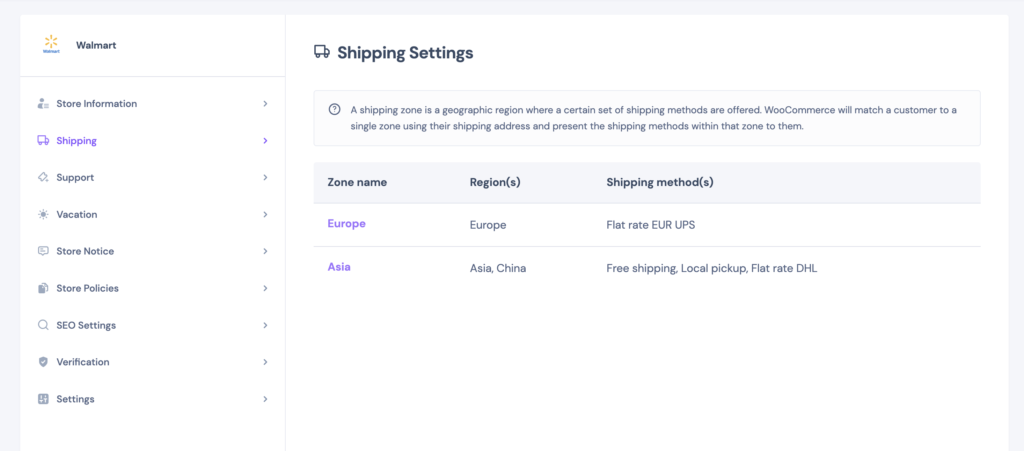Click the help question mark icon

[x=334, y=109]
